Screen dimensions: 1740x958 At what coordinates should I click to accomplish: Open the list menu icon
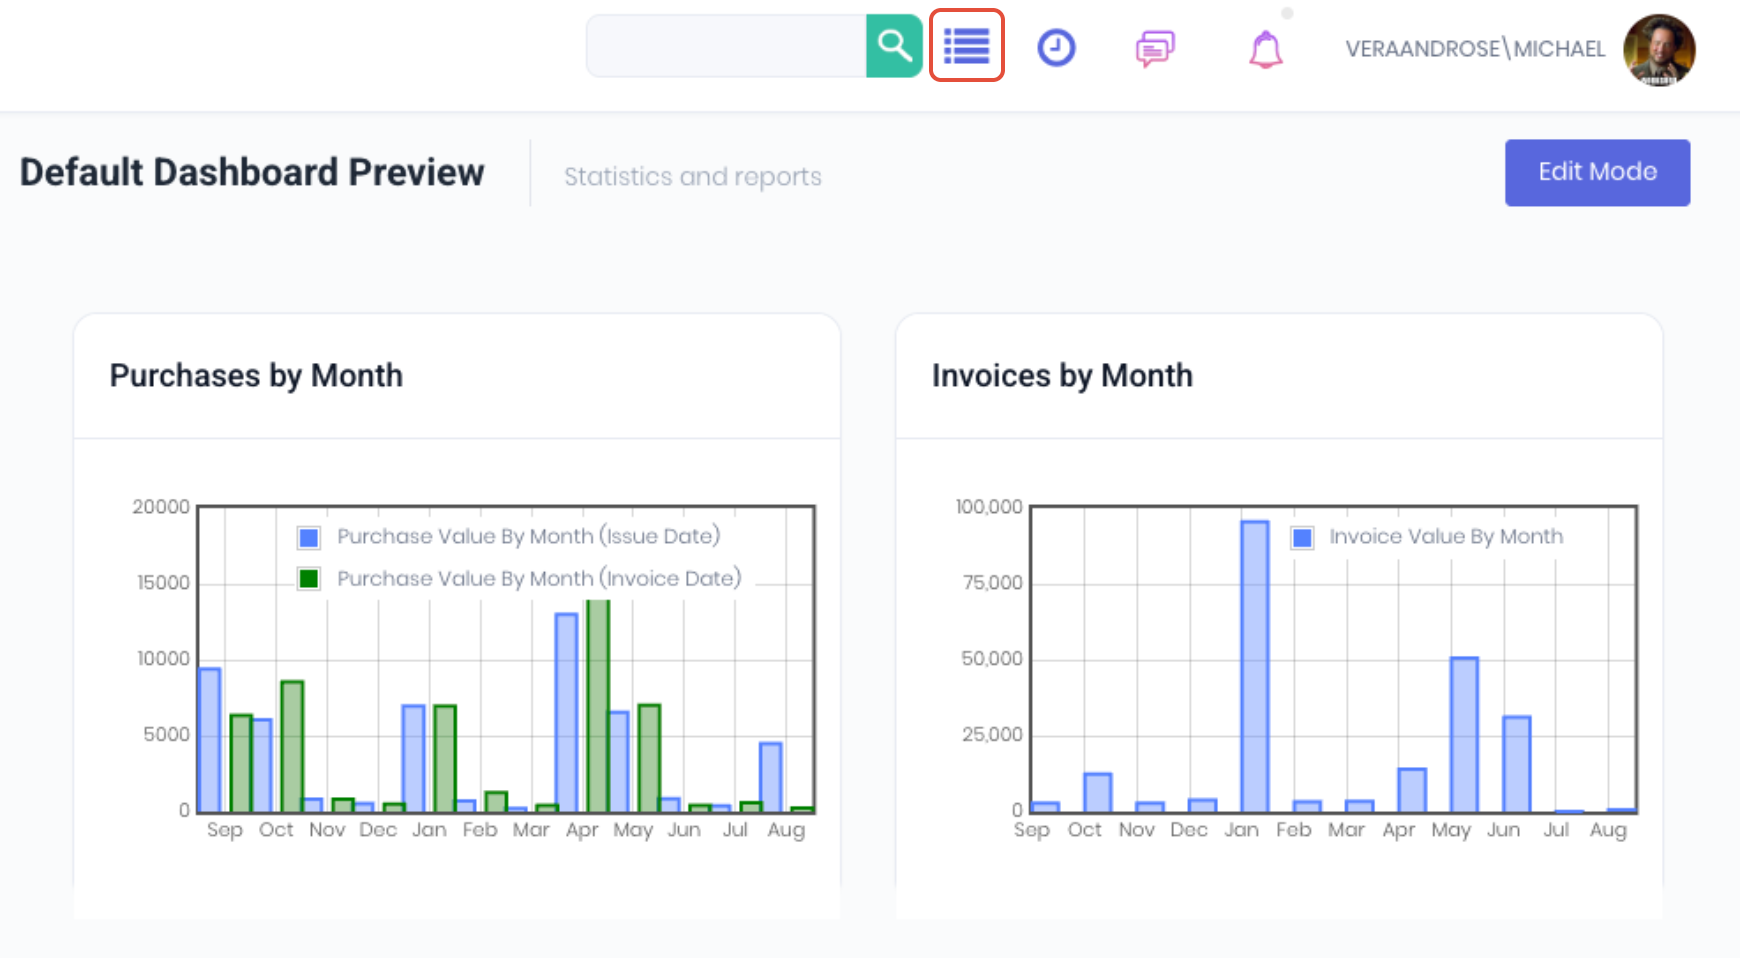coord(966,46)
